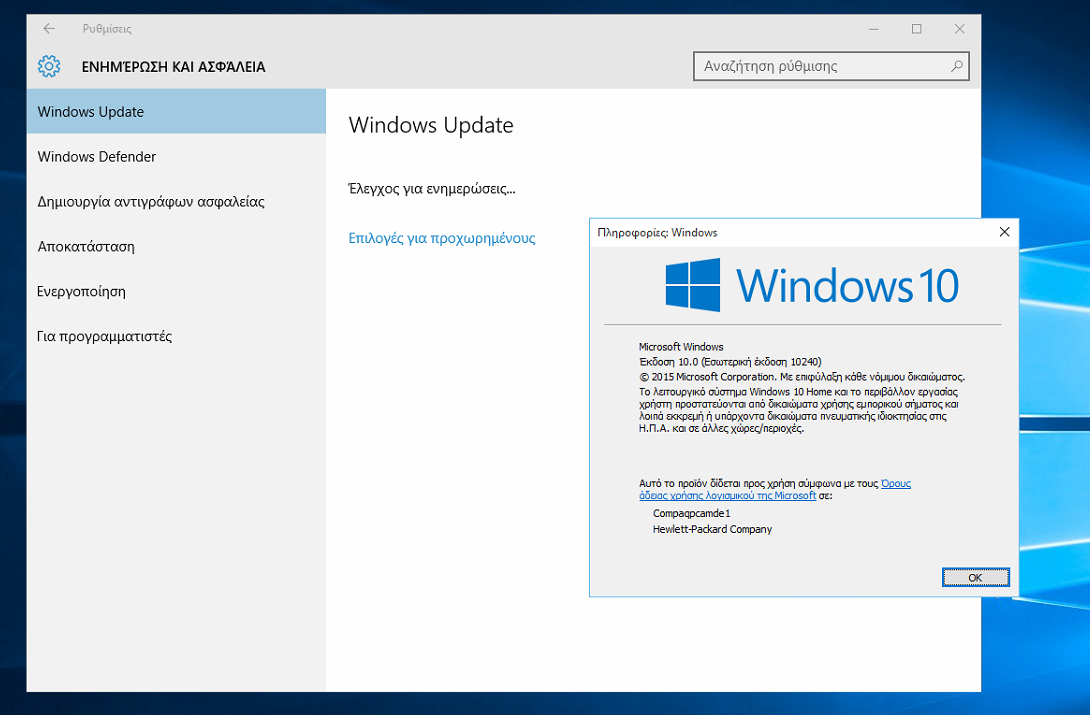
Task: Close the Πληροφορίες: Windows dialog
Action: coord(1004,232)
